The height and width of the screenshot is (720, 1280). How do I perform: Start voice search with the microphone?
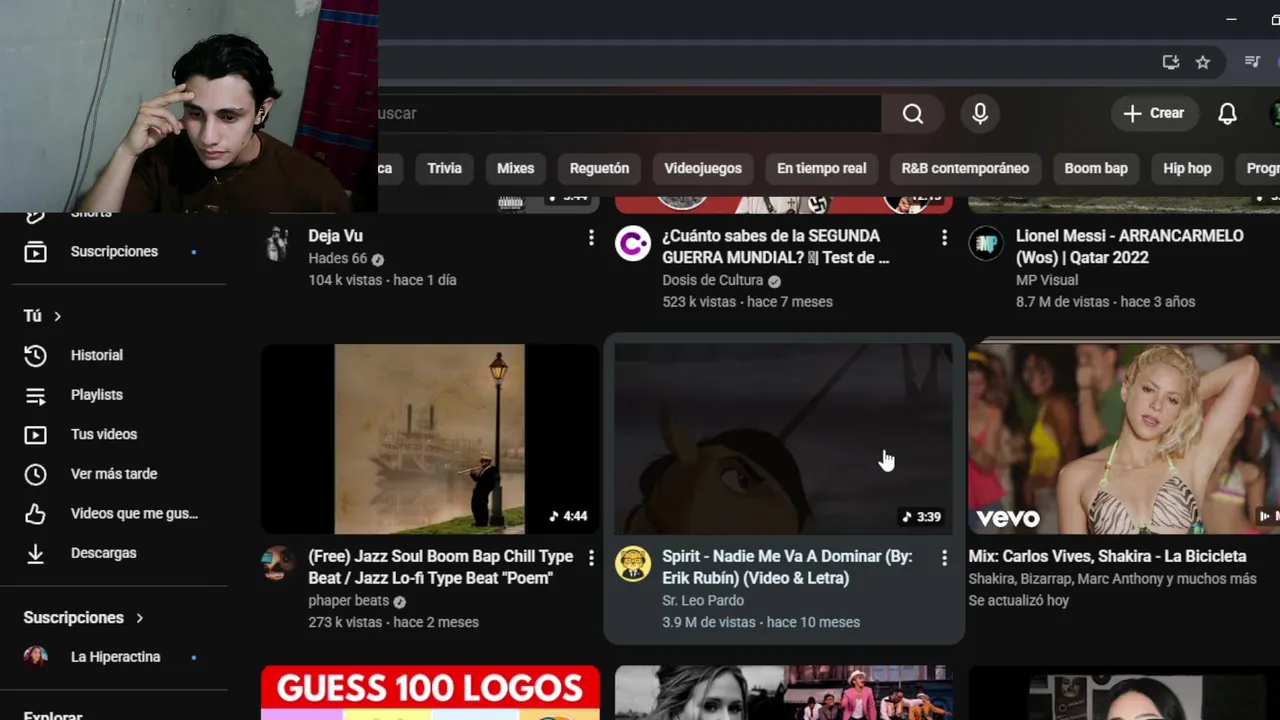[980, 114]
